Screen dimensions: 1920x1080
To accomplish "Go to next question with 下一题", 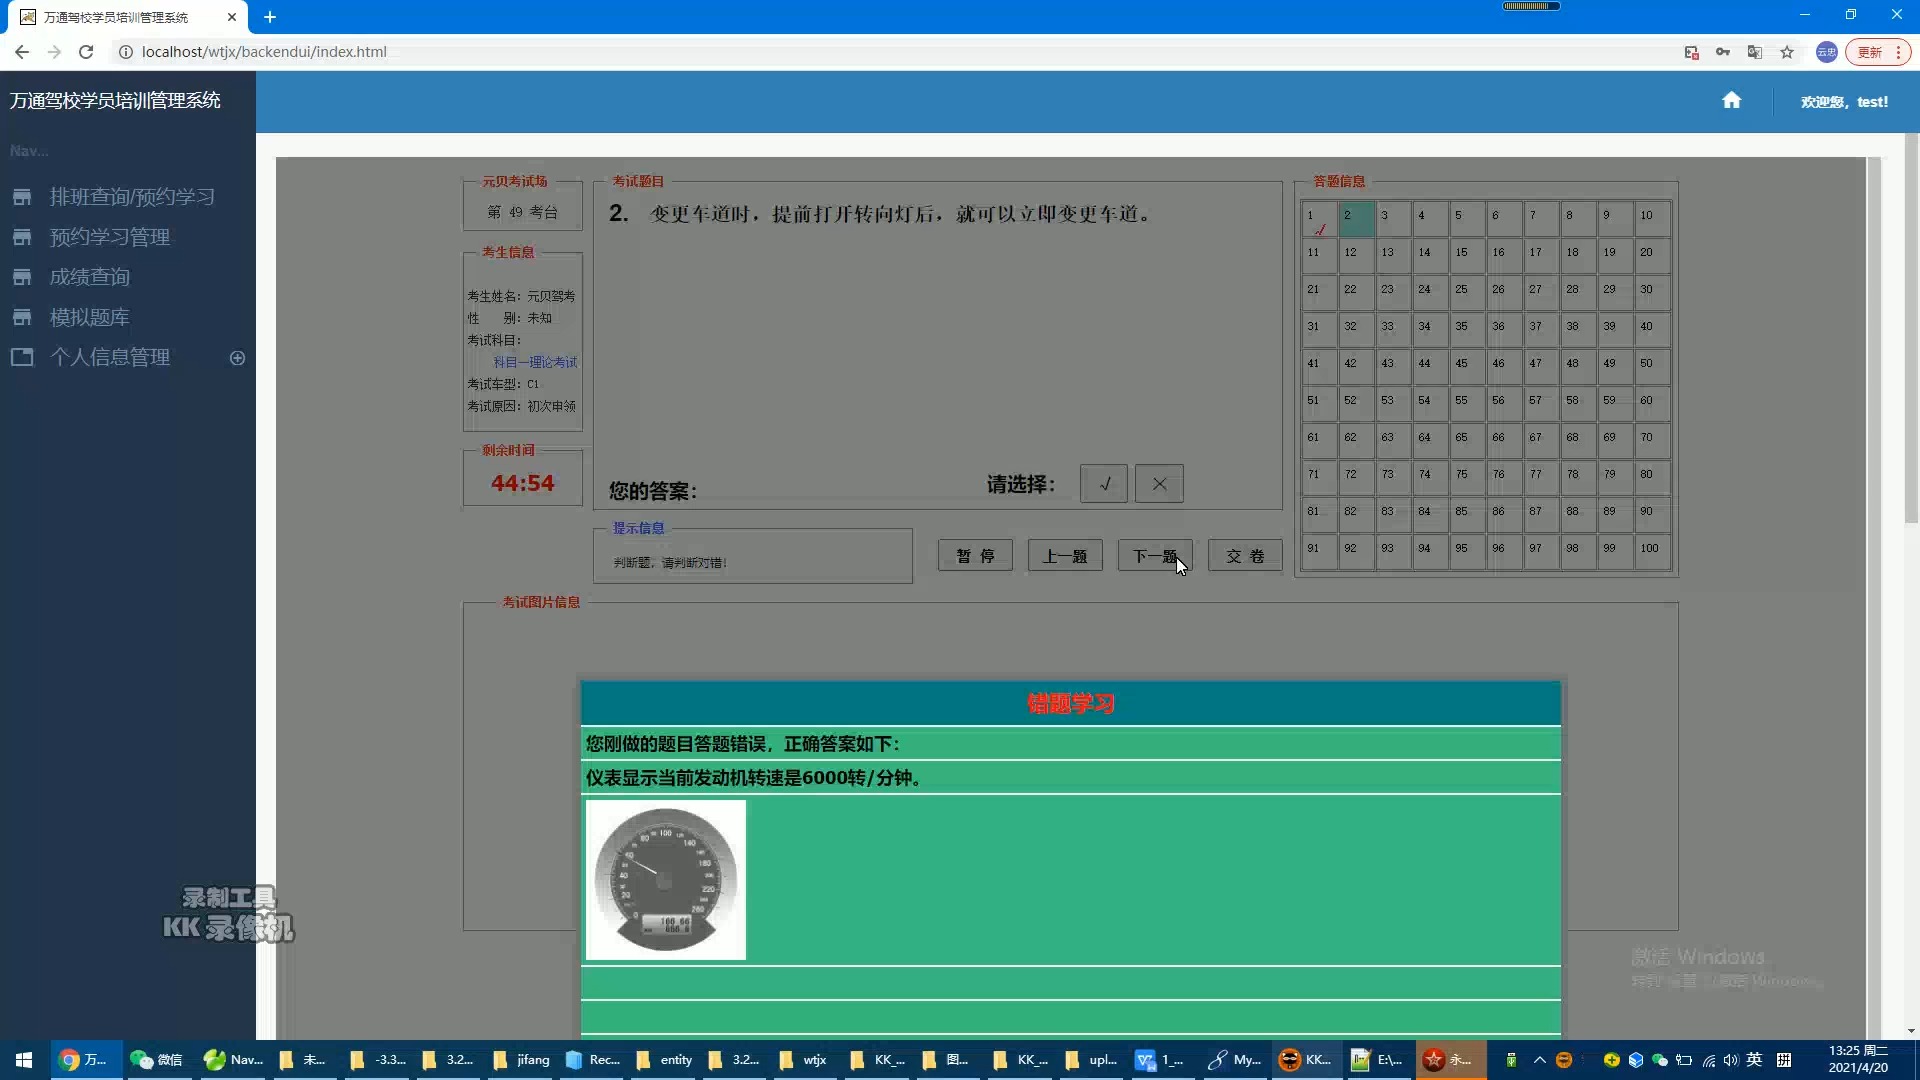I will [1155, 556].
